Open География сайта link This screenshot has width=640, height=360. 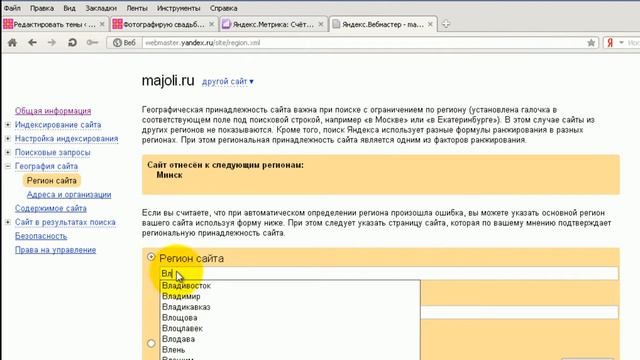click(x=46, y=166)
